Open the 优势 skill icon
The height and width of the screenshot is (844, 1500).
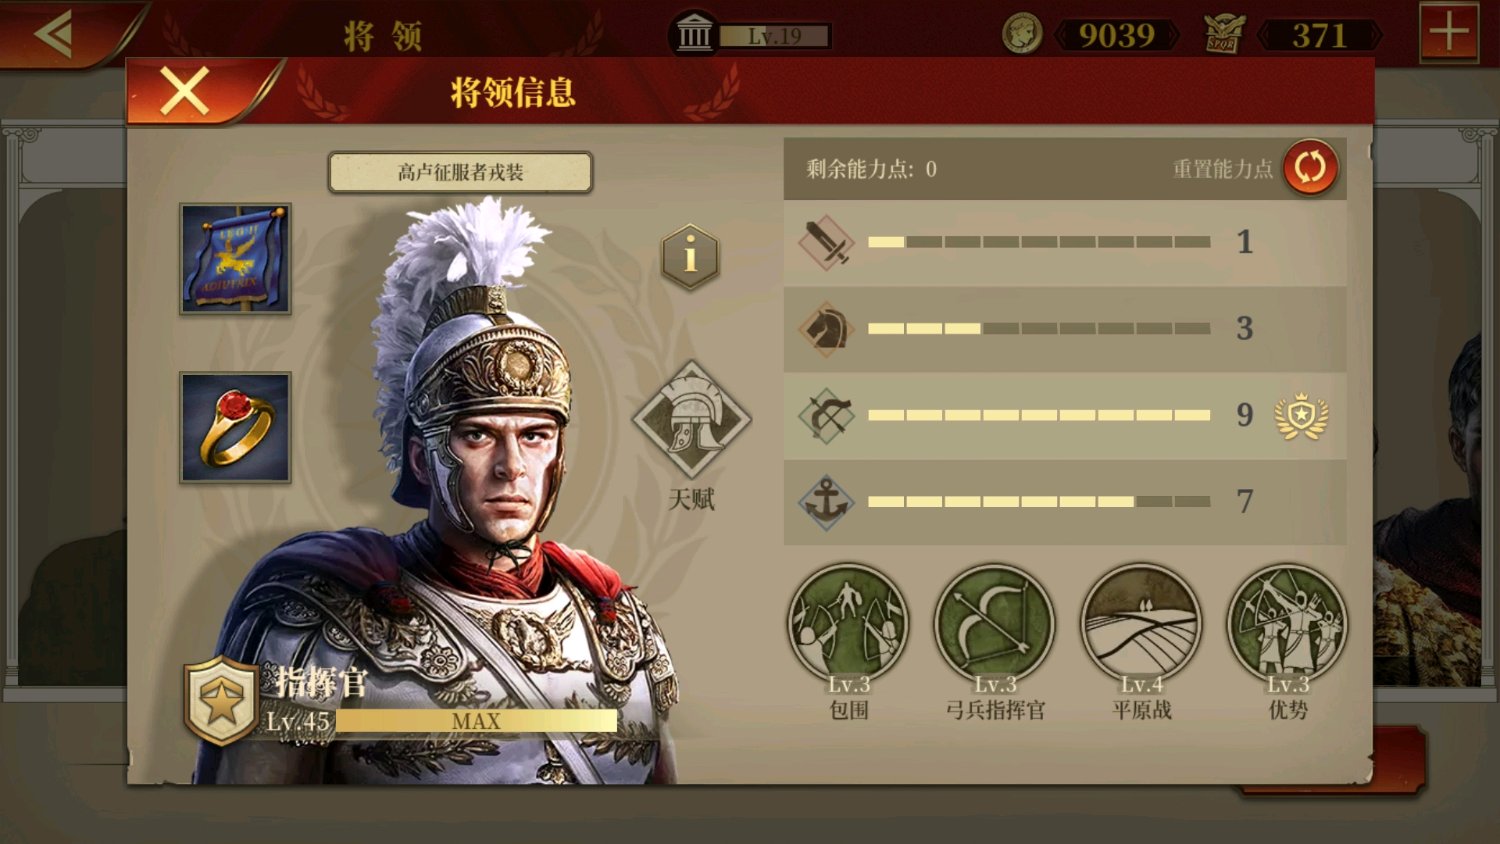pyautogui.click(x=1287, y=625)
